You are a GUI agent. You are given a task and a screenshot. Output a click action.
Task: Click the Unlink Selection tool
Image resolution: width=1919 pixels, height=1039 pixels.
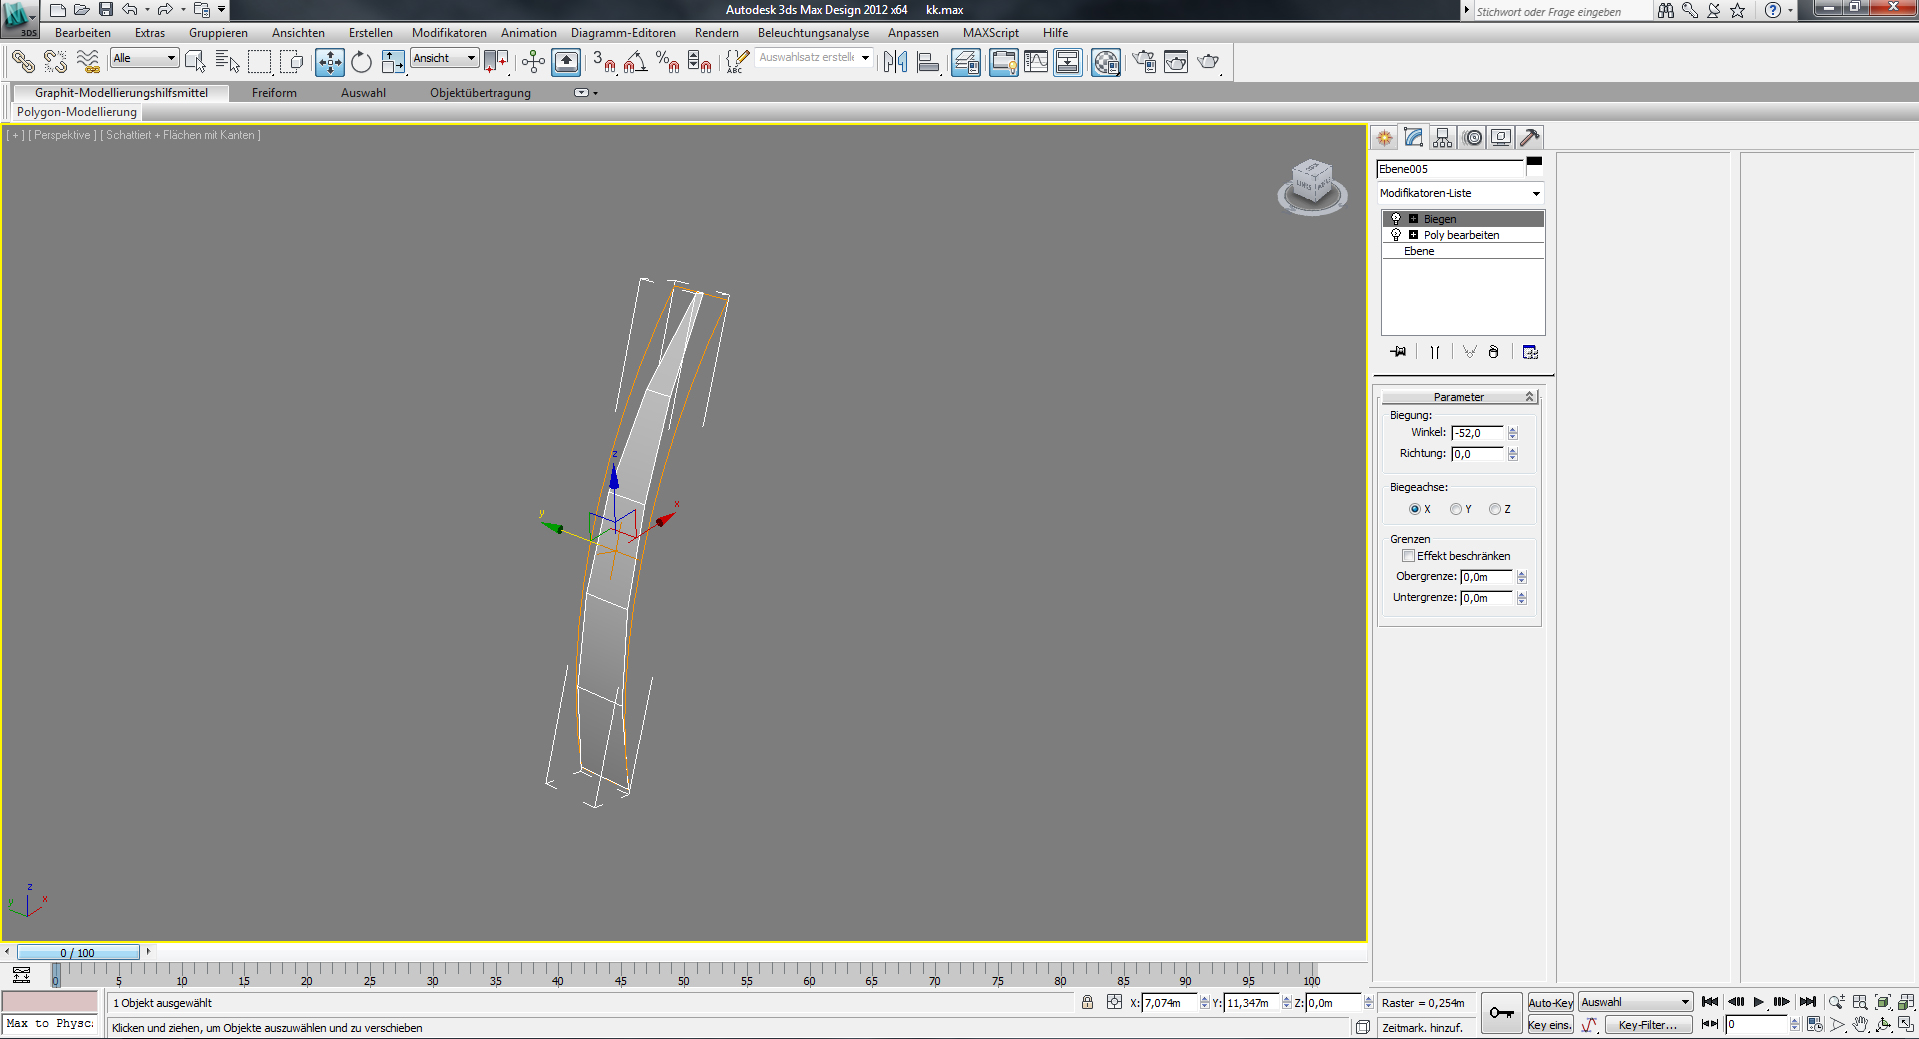(x=55, y=62)
